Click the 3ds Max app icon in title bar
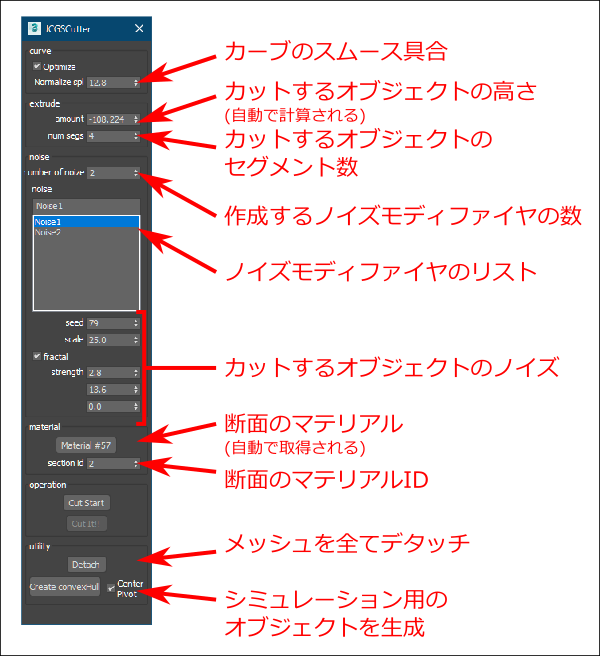600x656 pixels. [34, 28]
